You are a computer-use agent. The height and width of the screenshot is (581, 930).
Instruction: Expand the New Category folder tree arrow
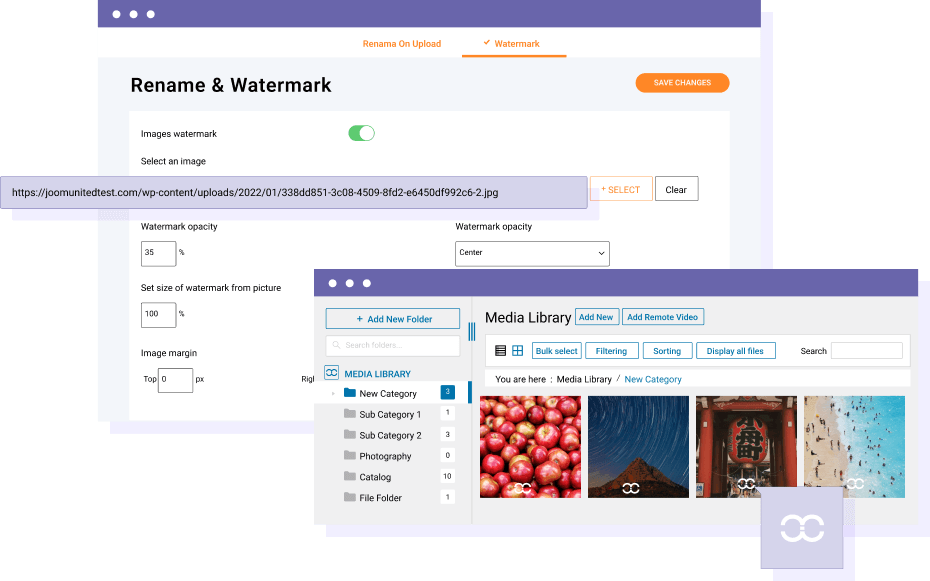(x=334, y=393)
